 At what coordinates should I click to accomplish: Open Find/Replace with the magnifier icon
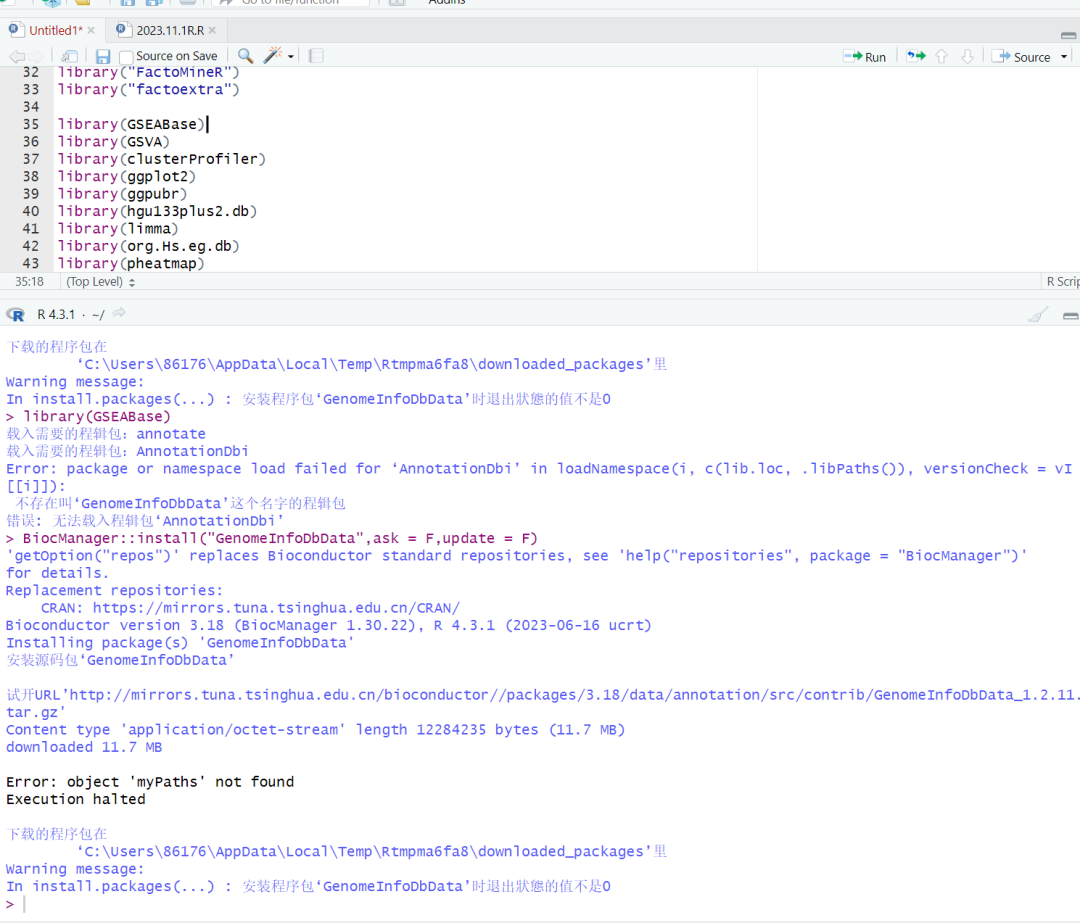click(245, 56)
